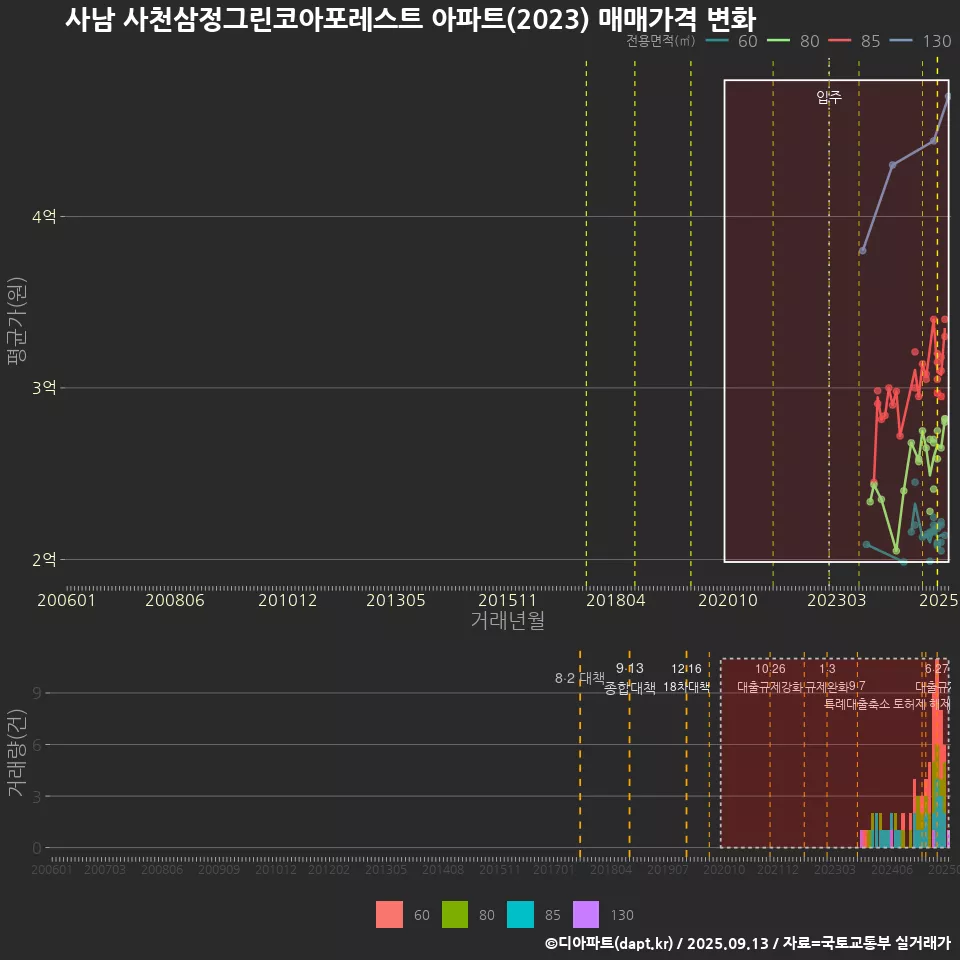The image size is (960, 960).
Task: Click '200806' on the price chart x-axis
Action: 174,600
